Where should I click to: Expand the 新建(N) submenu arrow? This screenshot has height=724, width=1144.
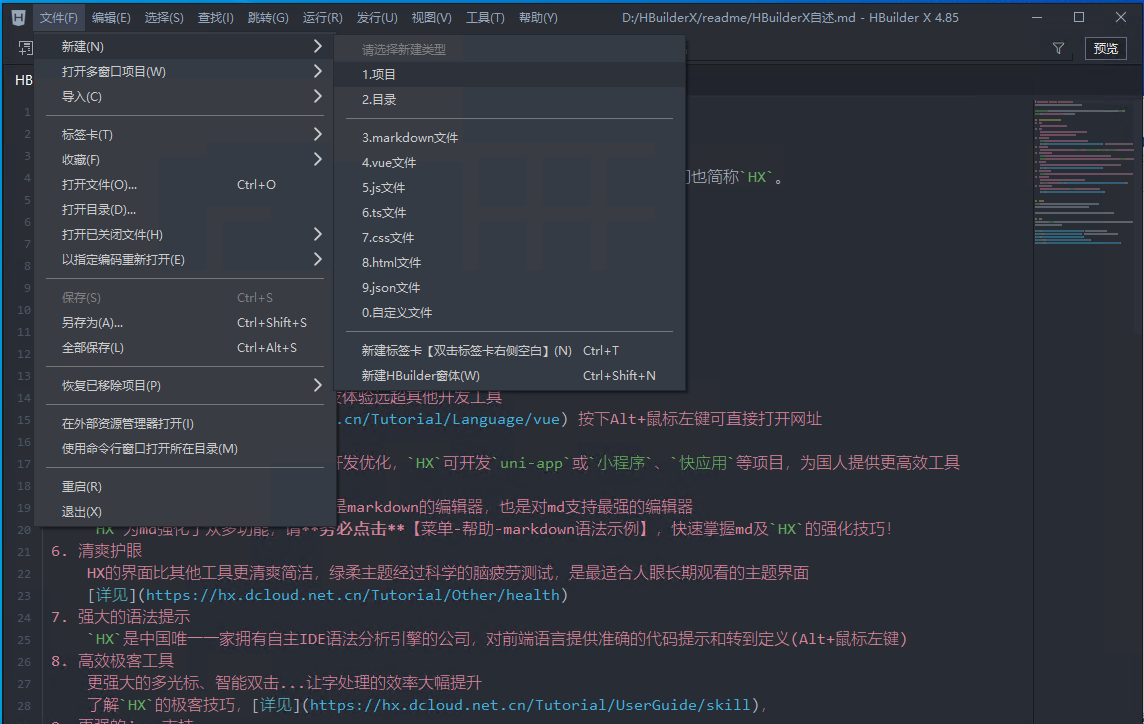coord(317,47)
